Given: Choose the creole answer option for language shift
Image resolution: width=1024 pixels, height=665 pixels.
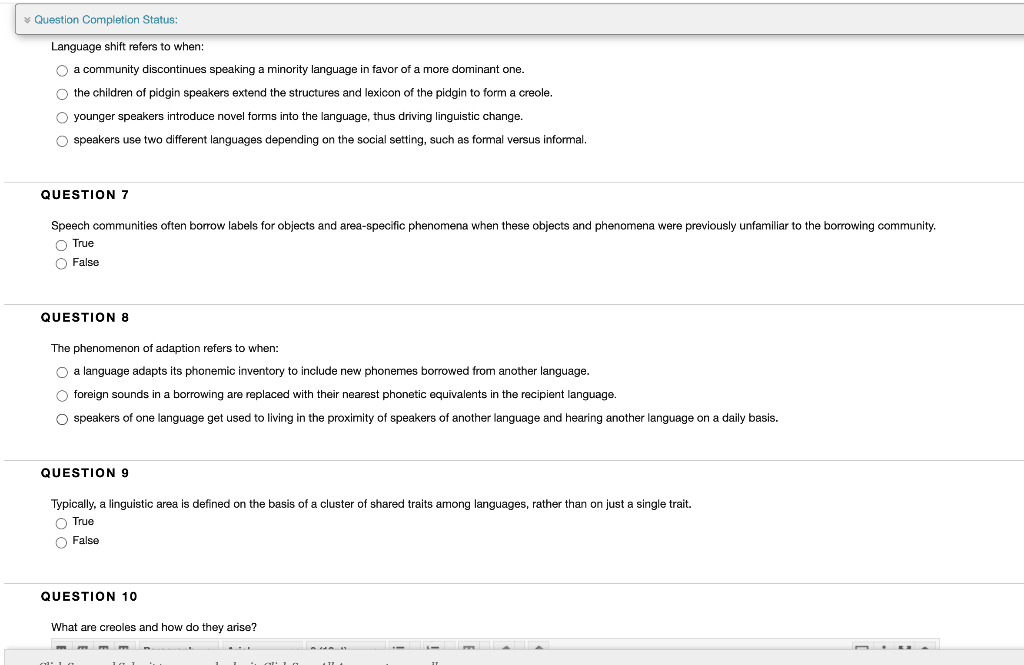Looking at the screenshot, I should tap(61, 93).
